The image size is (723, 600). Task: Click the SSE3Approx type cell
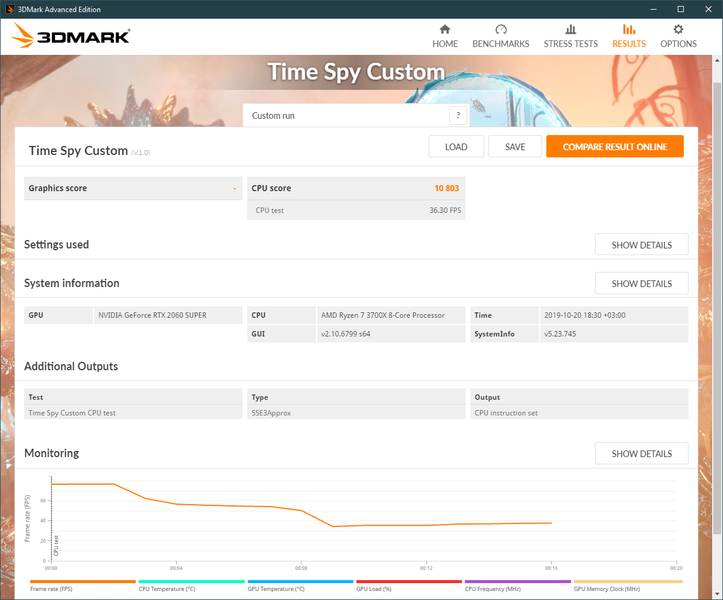(356, 413)
